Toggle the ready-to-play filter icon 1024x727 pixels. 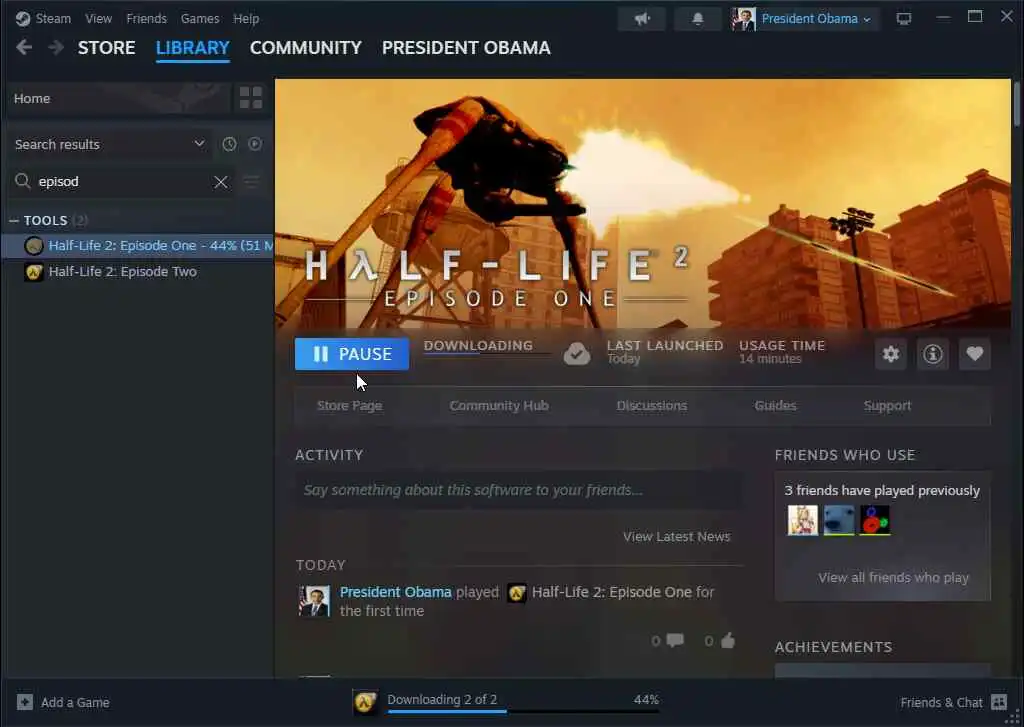[x=255, y=144]
